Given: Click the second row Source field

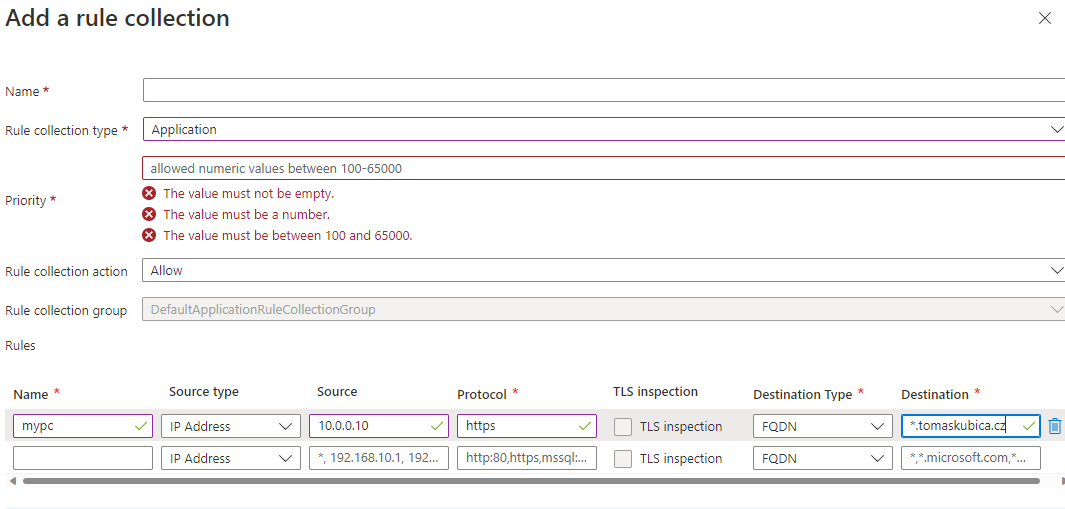Looking at the screenshot, I should click(x=378, y=458).
